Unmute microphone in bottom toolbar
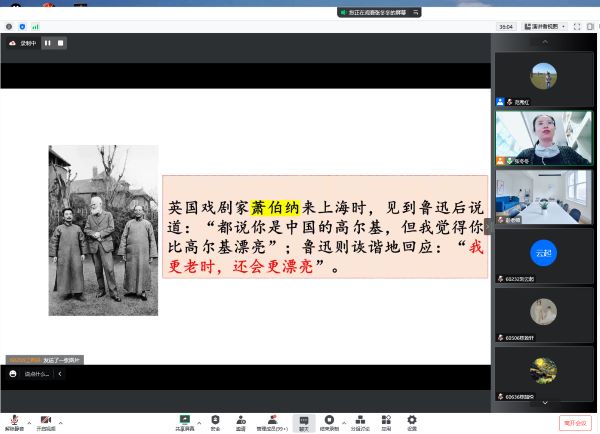This screenshot has width=600, height=434. 15,422
